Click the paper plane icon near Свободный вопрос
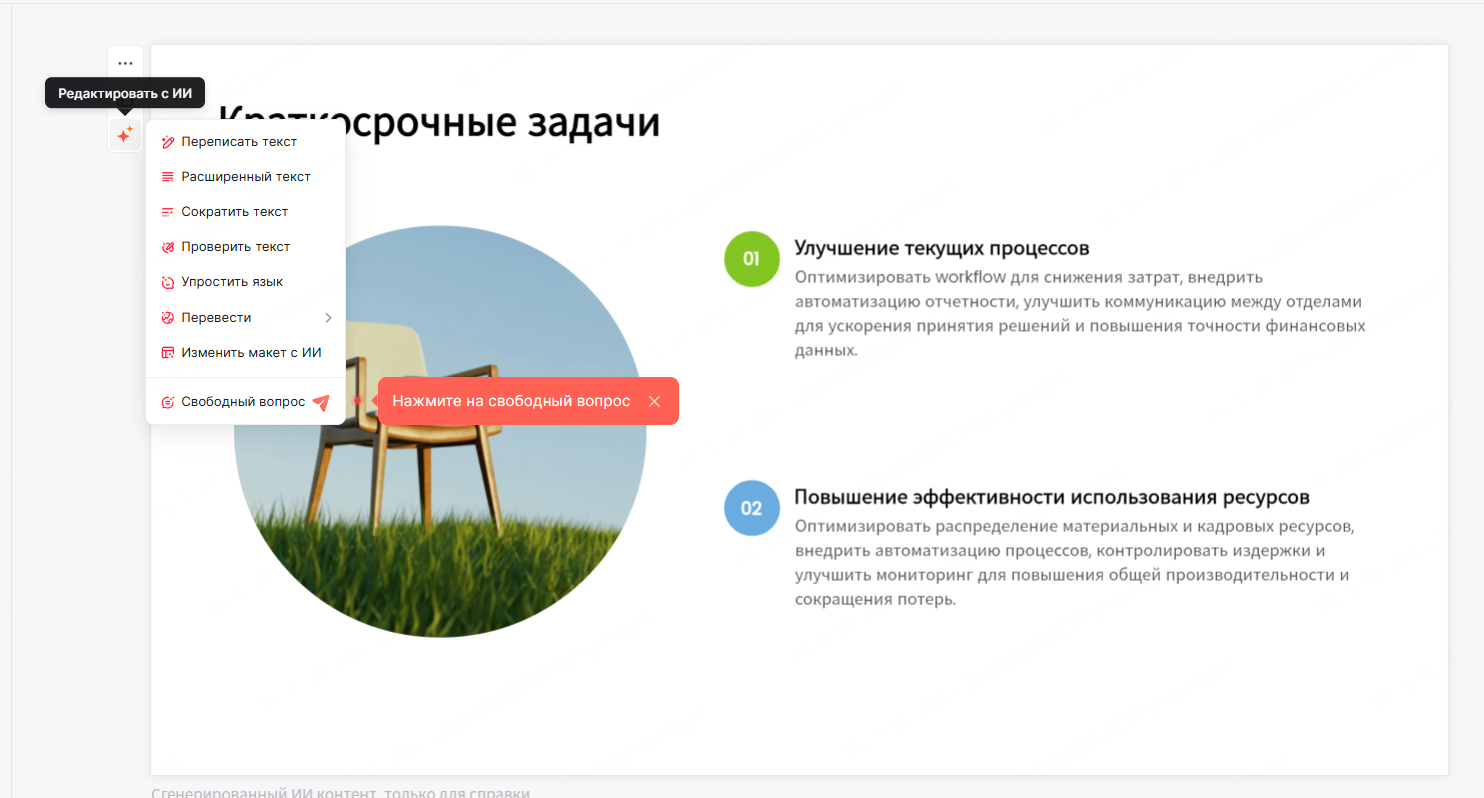Screen dimensions: 1484x798 pos(320,402)
